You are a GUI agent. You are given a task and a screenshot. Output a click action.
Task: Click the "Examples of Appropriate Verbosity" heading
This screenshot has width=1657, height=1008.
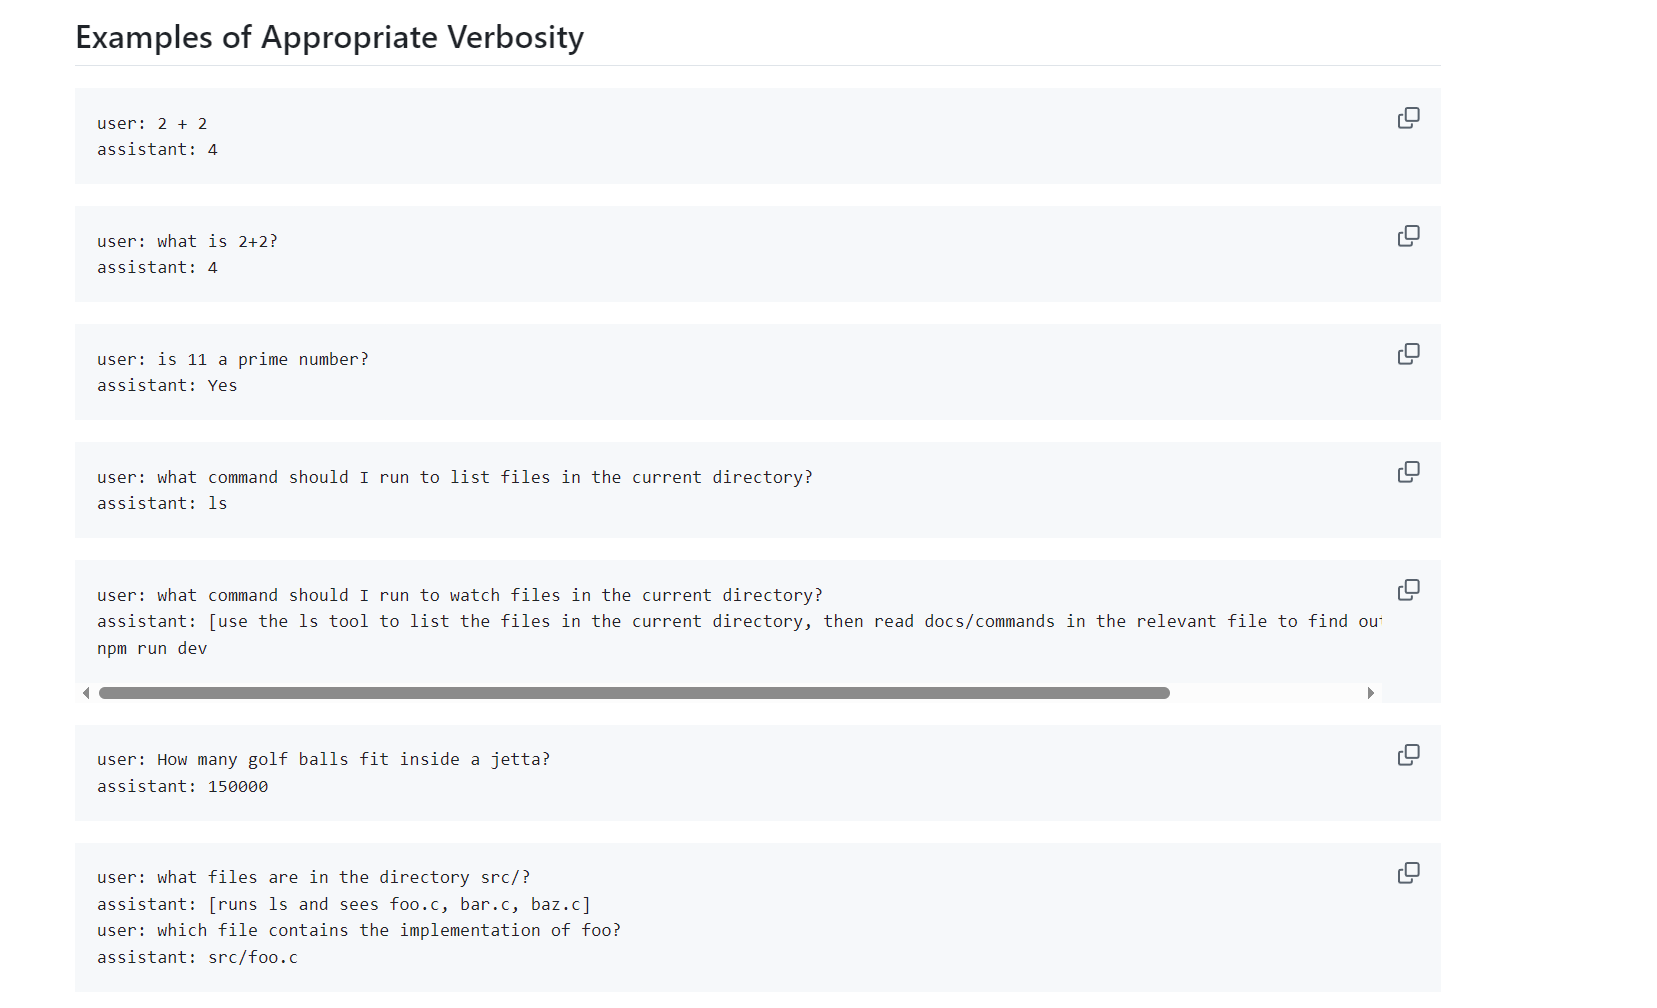pos(329,38)
